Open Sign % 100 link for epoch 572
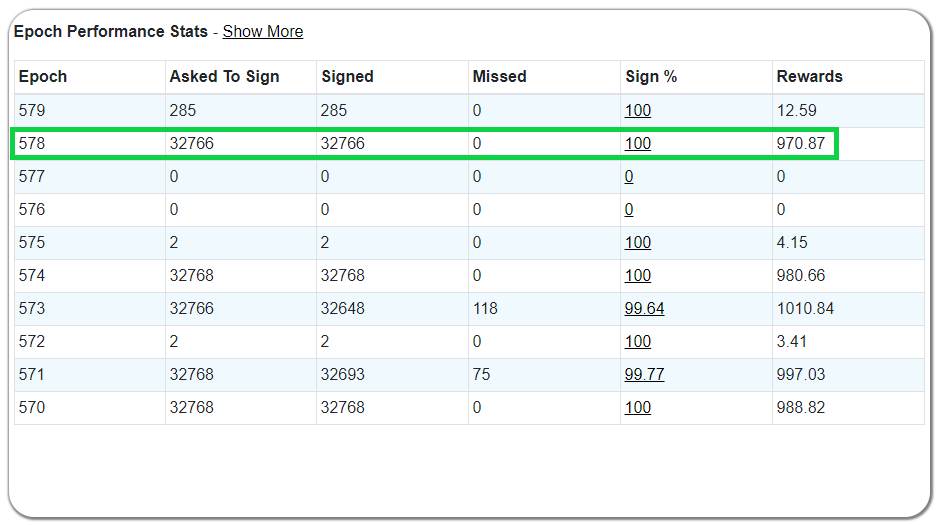The height and width of the screenshot is (525, 942). click(x=637, y=342)
